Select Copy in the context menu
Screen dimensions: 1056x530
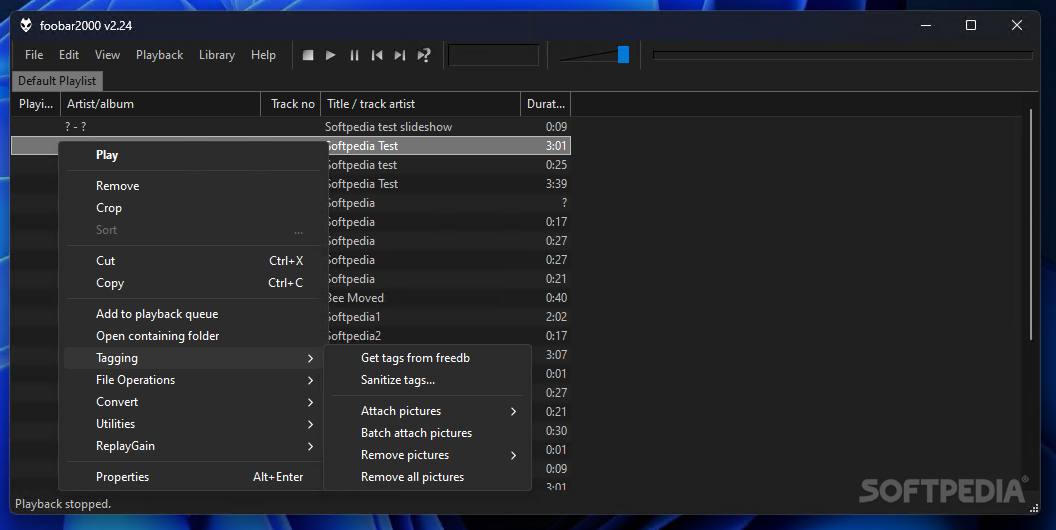click(192, 283)
